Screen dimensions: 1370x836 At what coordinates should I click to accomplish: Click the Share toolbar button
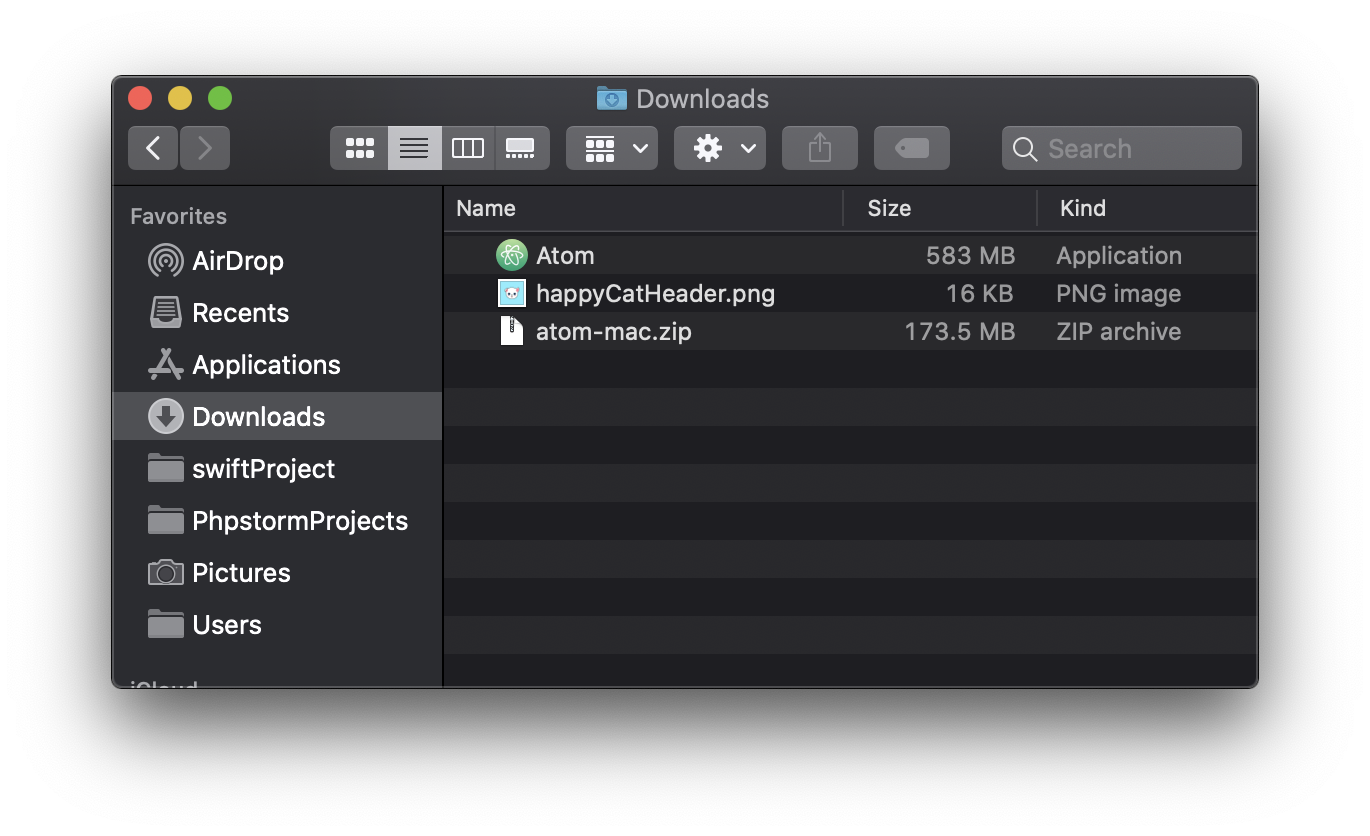click(820, 148)
